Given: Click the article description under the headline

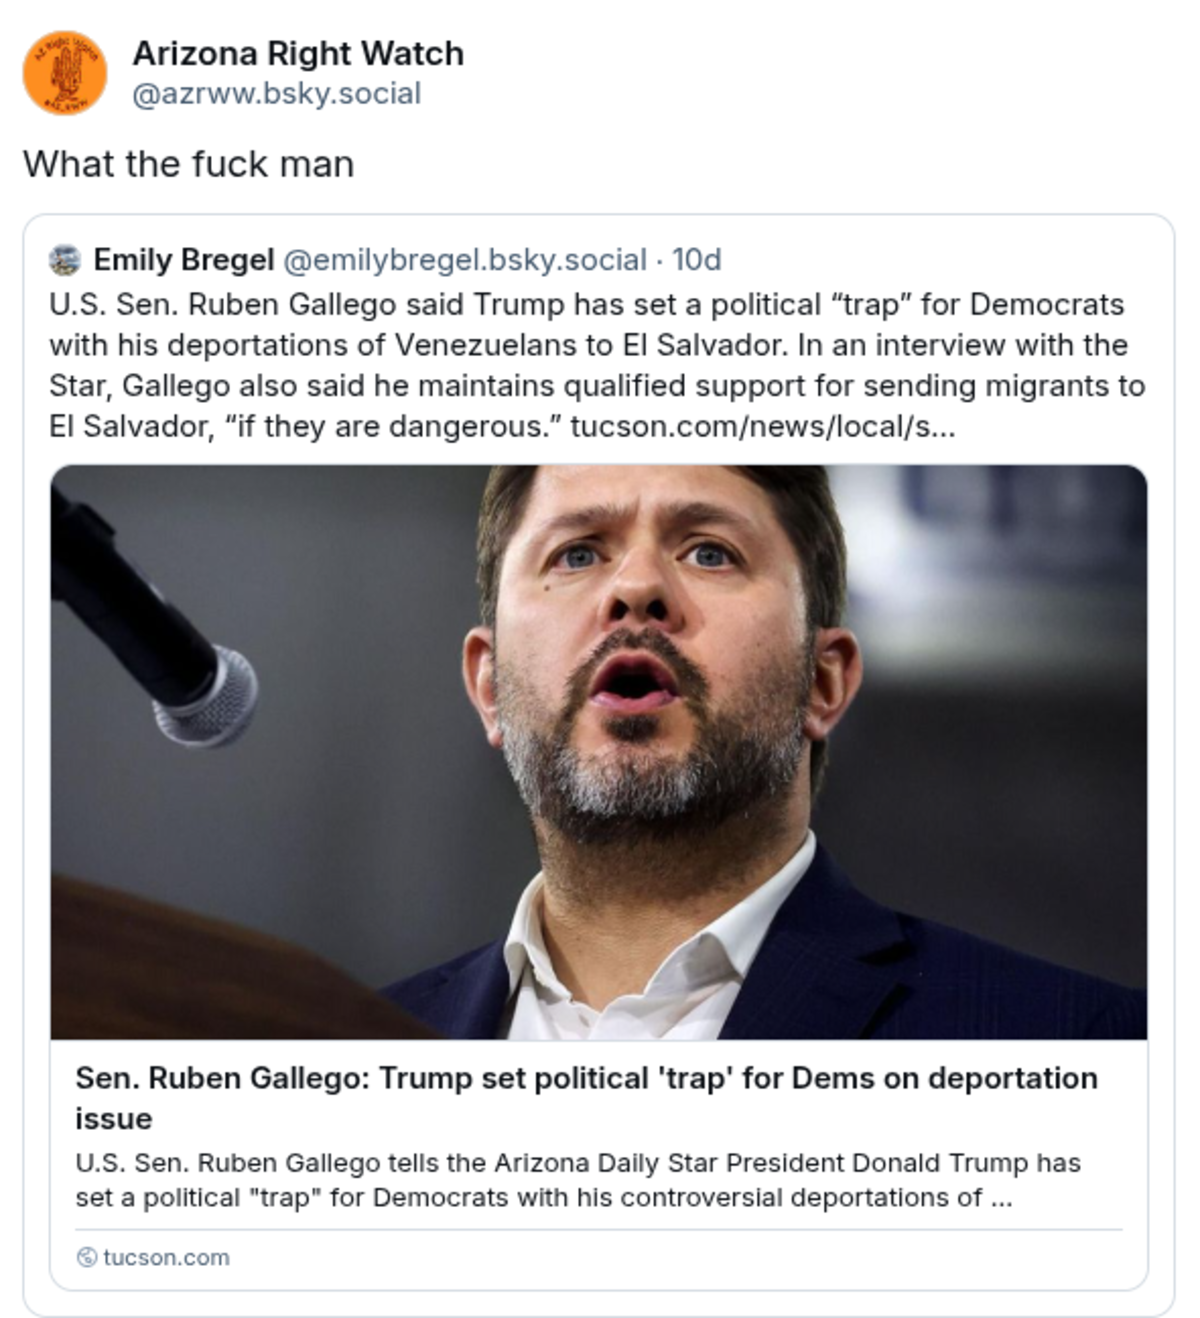Looking at the screenshot, I should [x=577, y=1180].
